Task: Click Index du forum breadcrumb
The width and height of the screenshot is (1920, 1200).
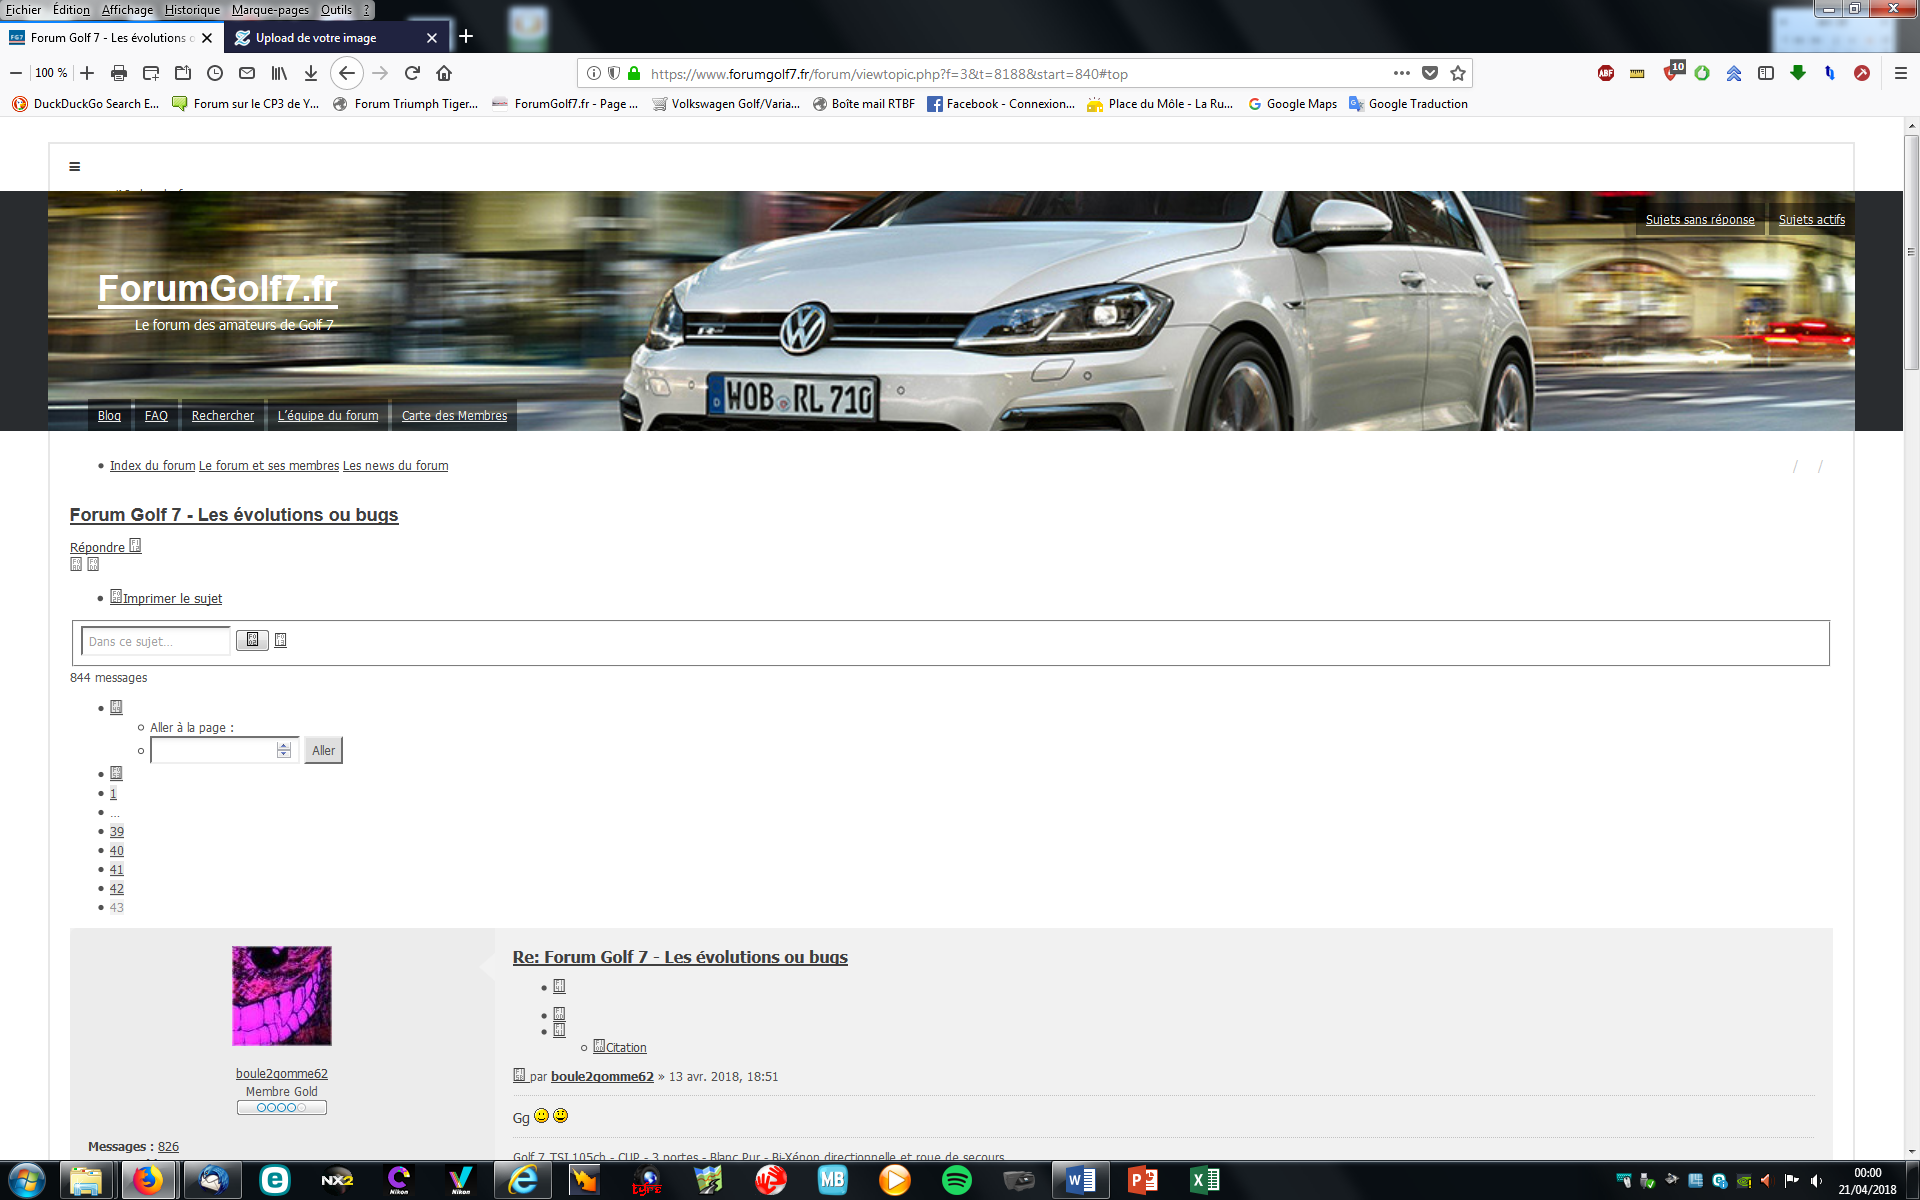Action: point(152,466)
